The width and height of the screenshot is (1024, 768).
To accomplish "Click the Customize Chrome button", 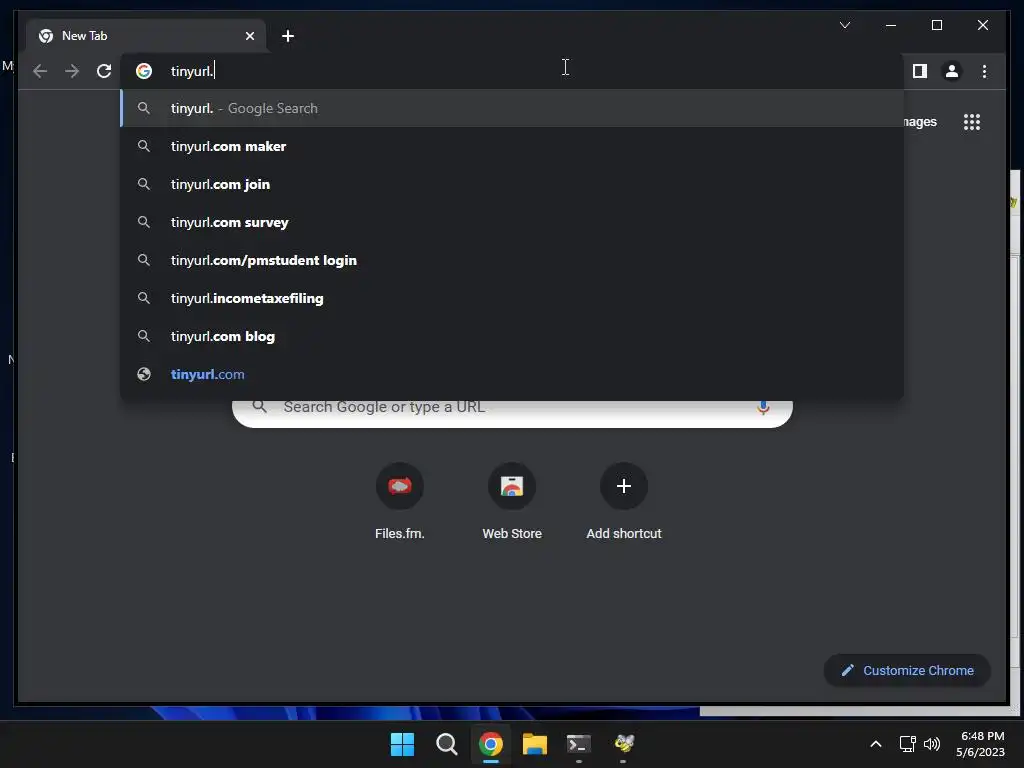I will tap(907, 671).
